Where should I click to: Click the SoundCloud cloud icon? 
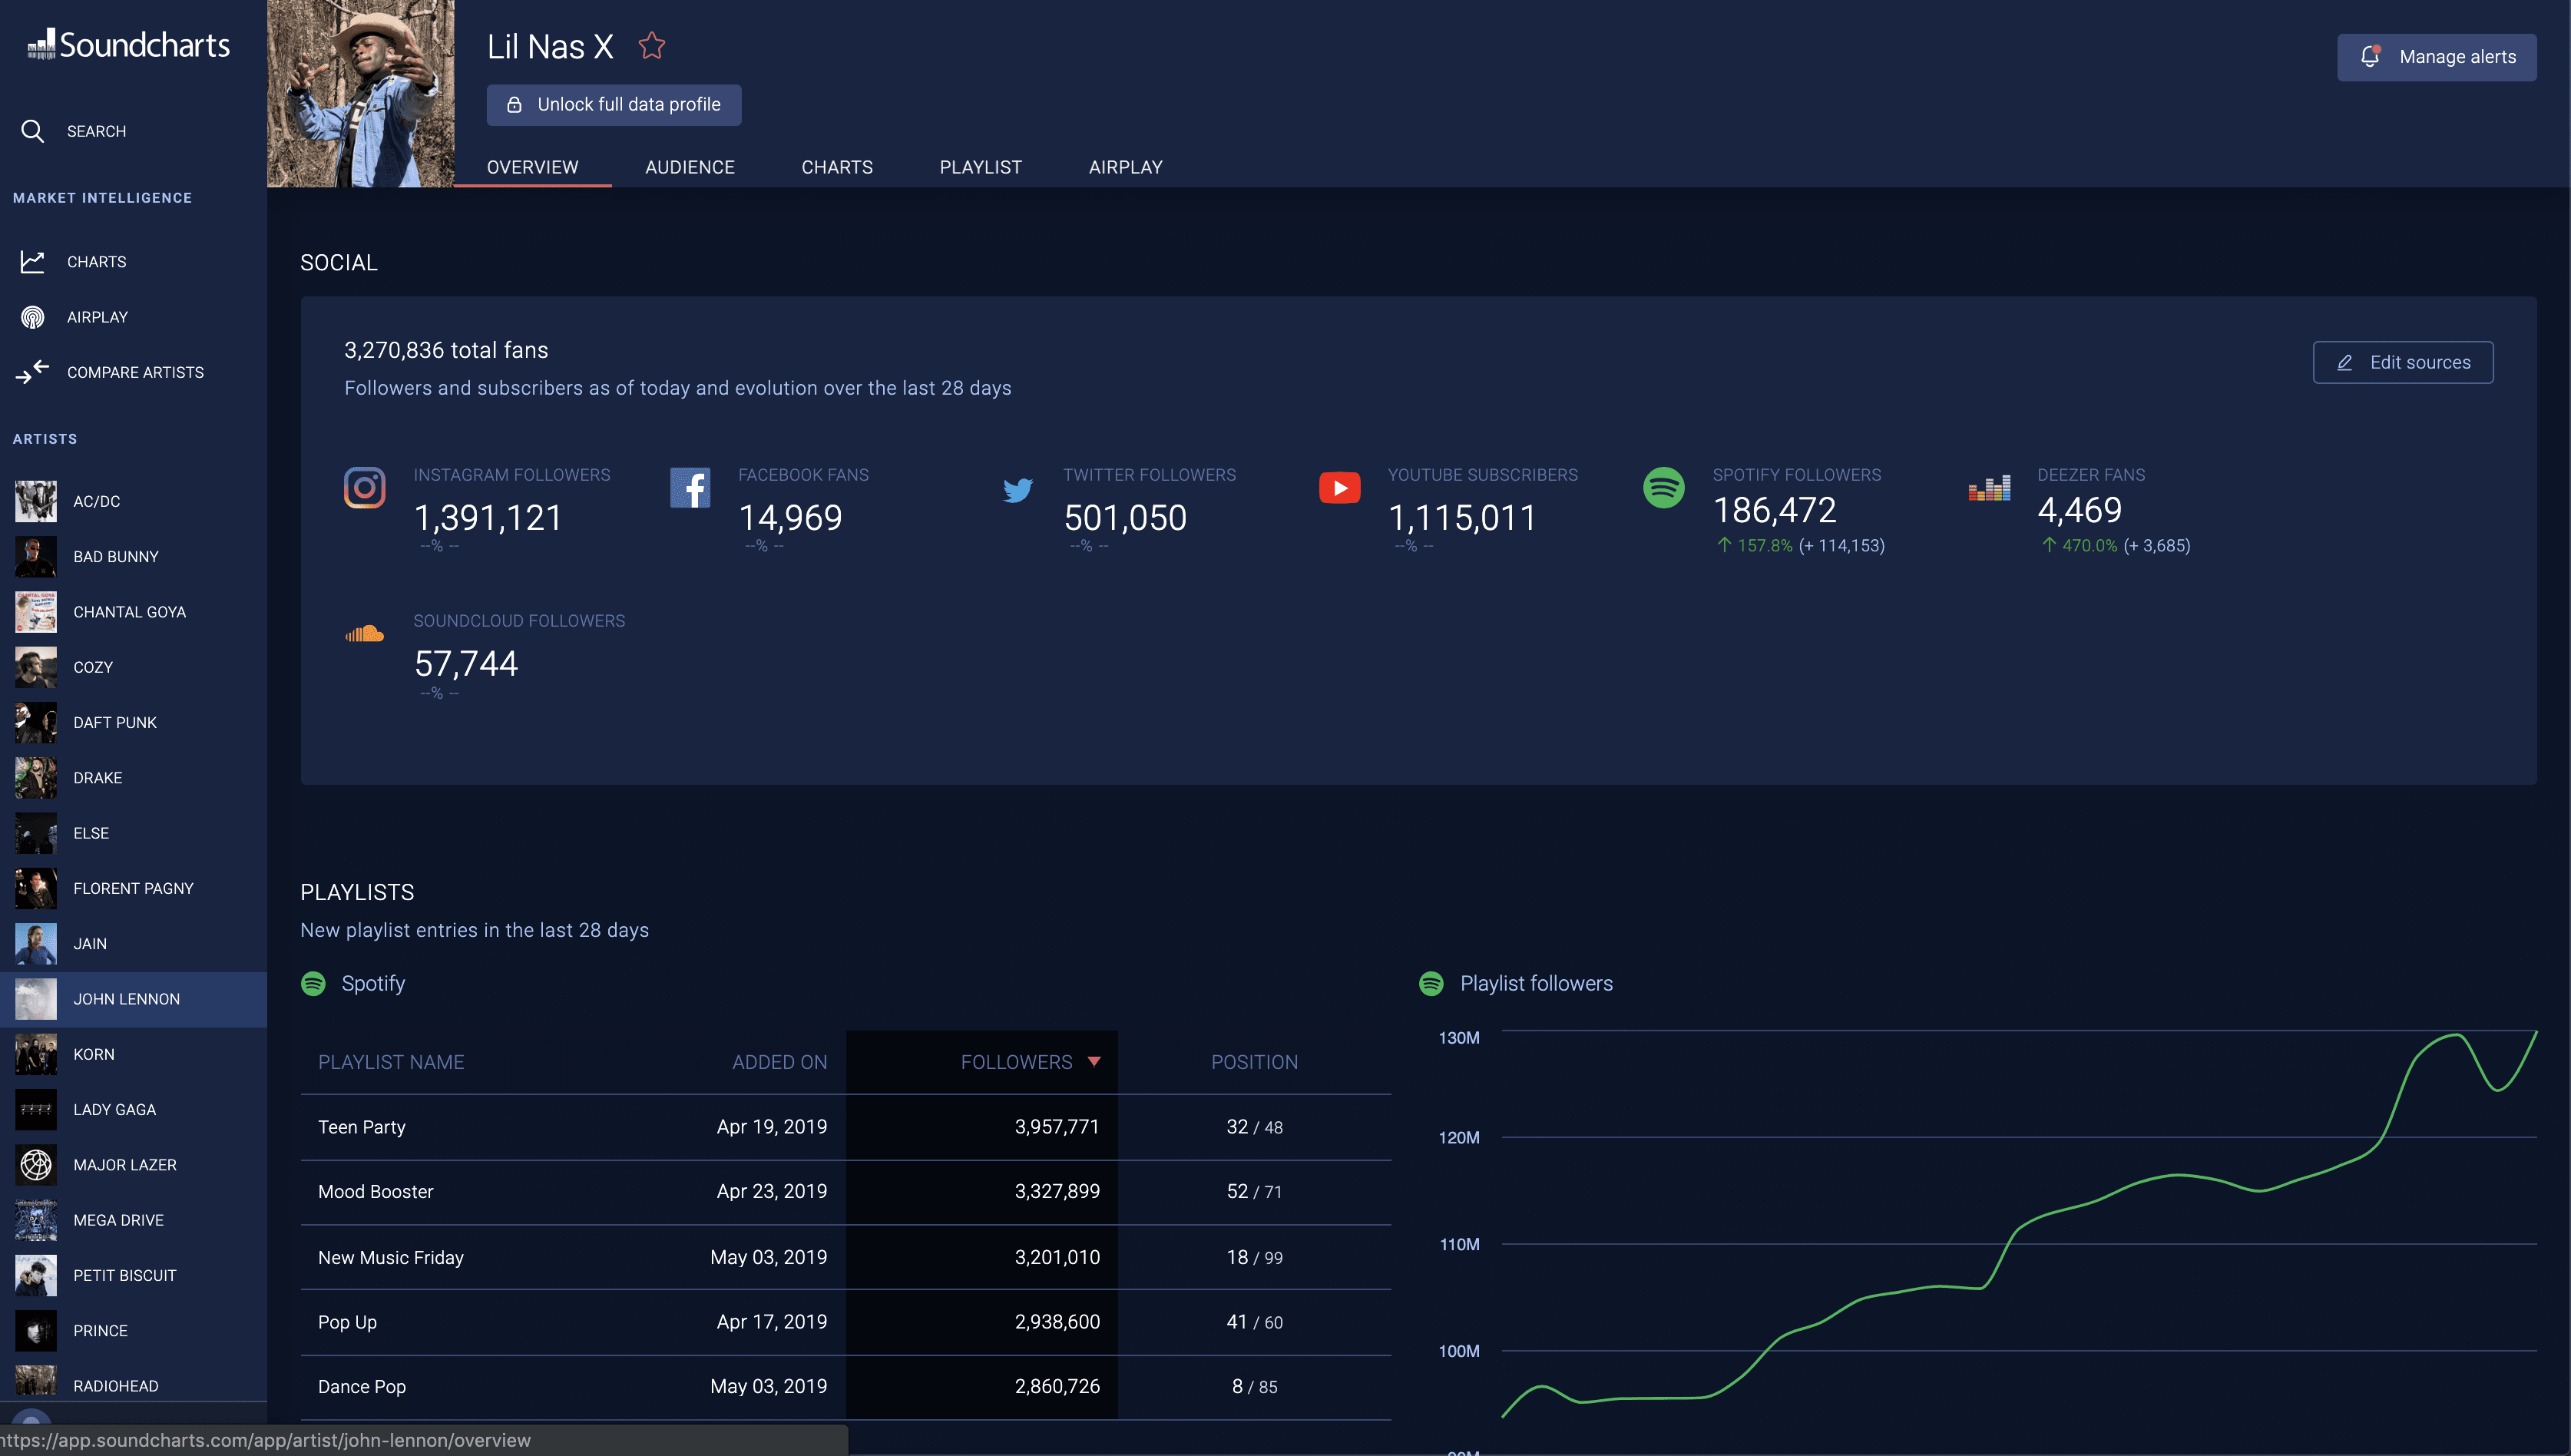coord(365,633)
